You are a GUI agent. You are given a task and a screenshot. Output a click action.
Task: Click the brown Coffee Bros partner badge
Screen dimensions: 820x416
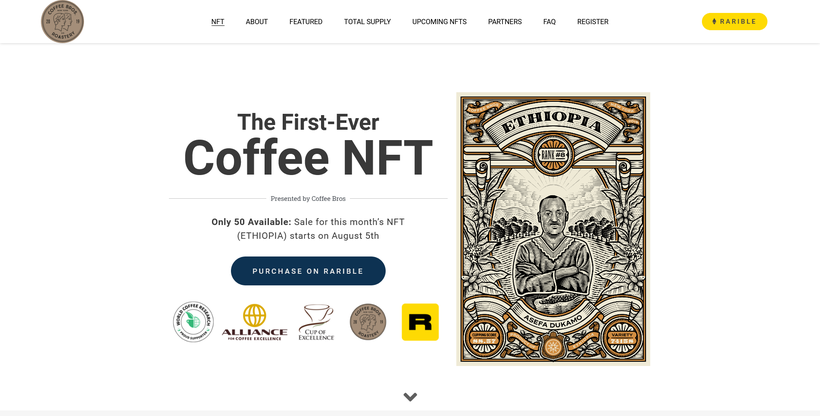click(368, 322)
